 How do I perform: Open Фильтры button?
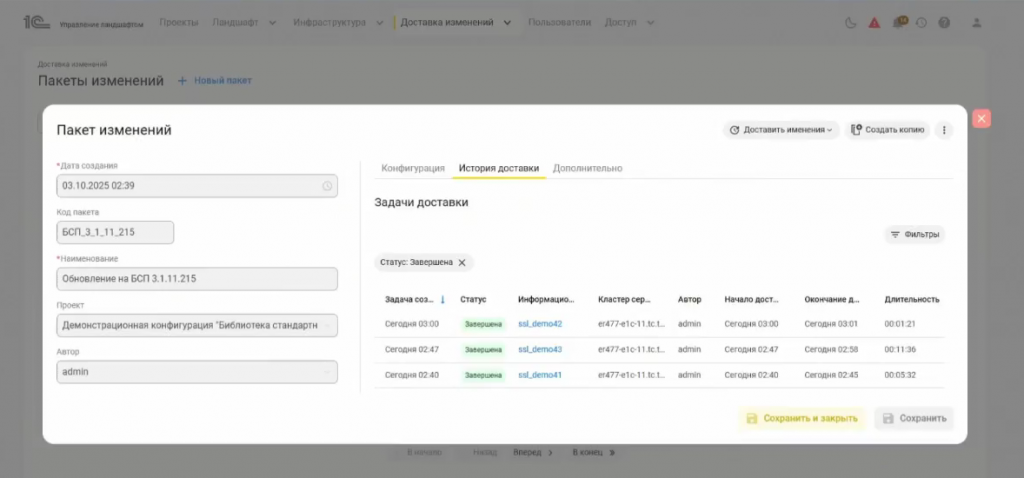coord(914,234)
